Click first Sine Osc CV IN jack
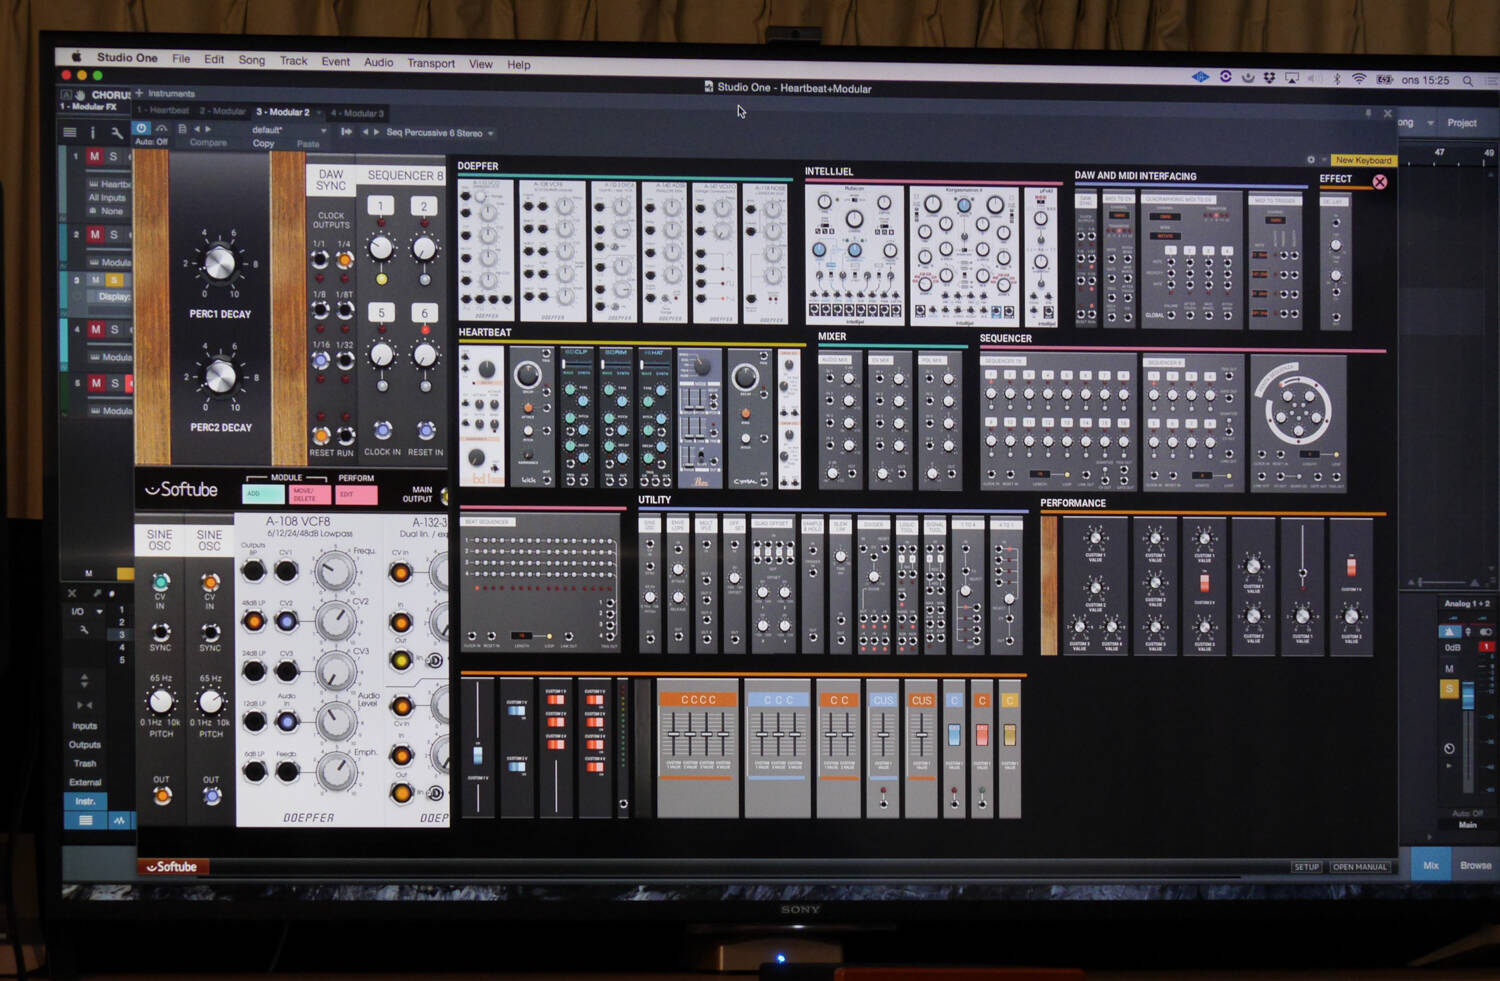The width and height of the screenshot is (1500, 981). click(160, 581)
